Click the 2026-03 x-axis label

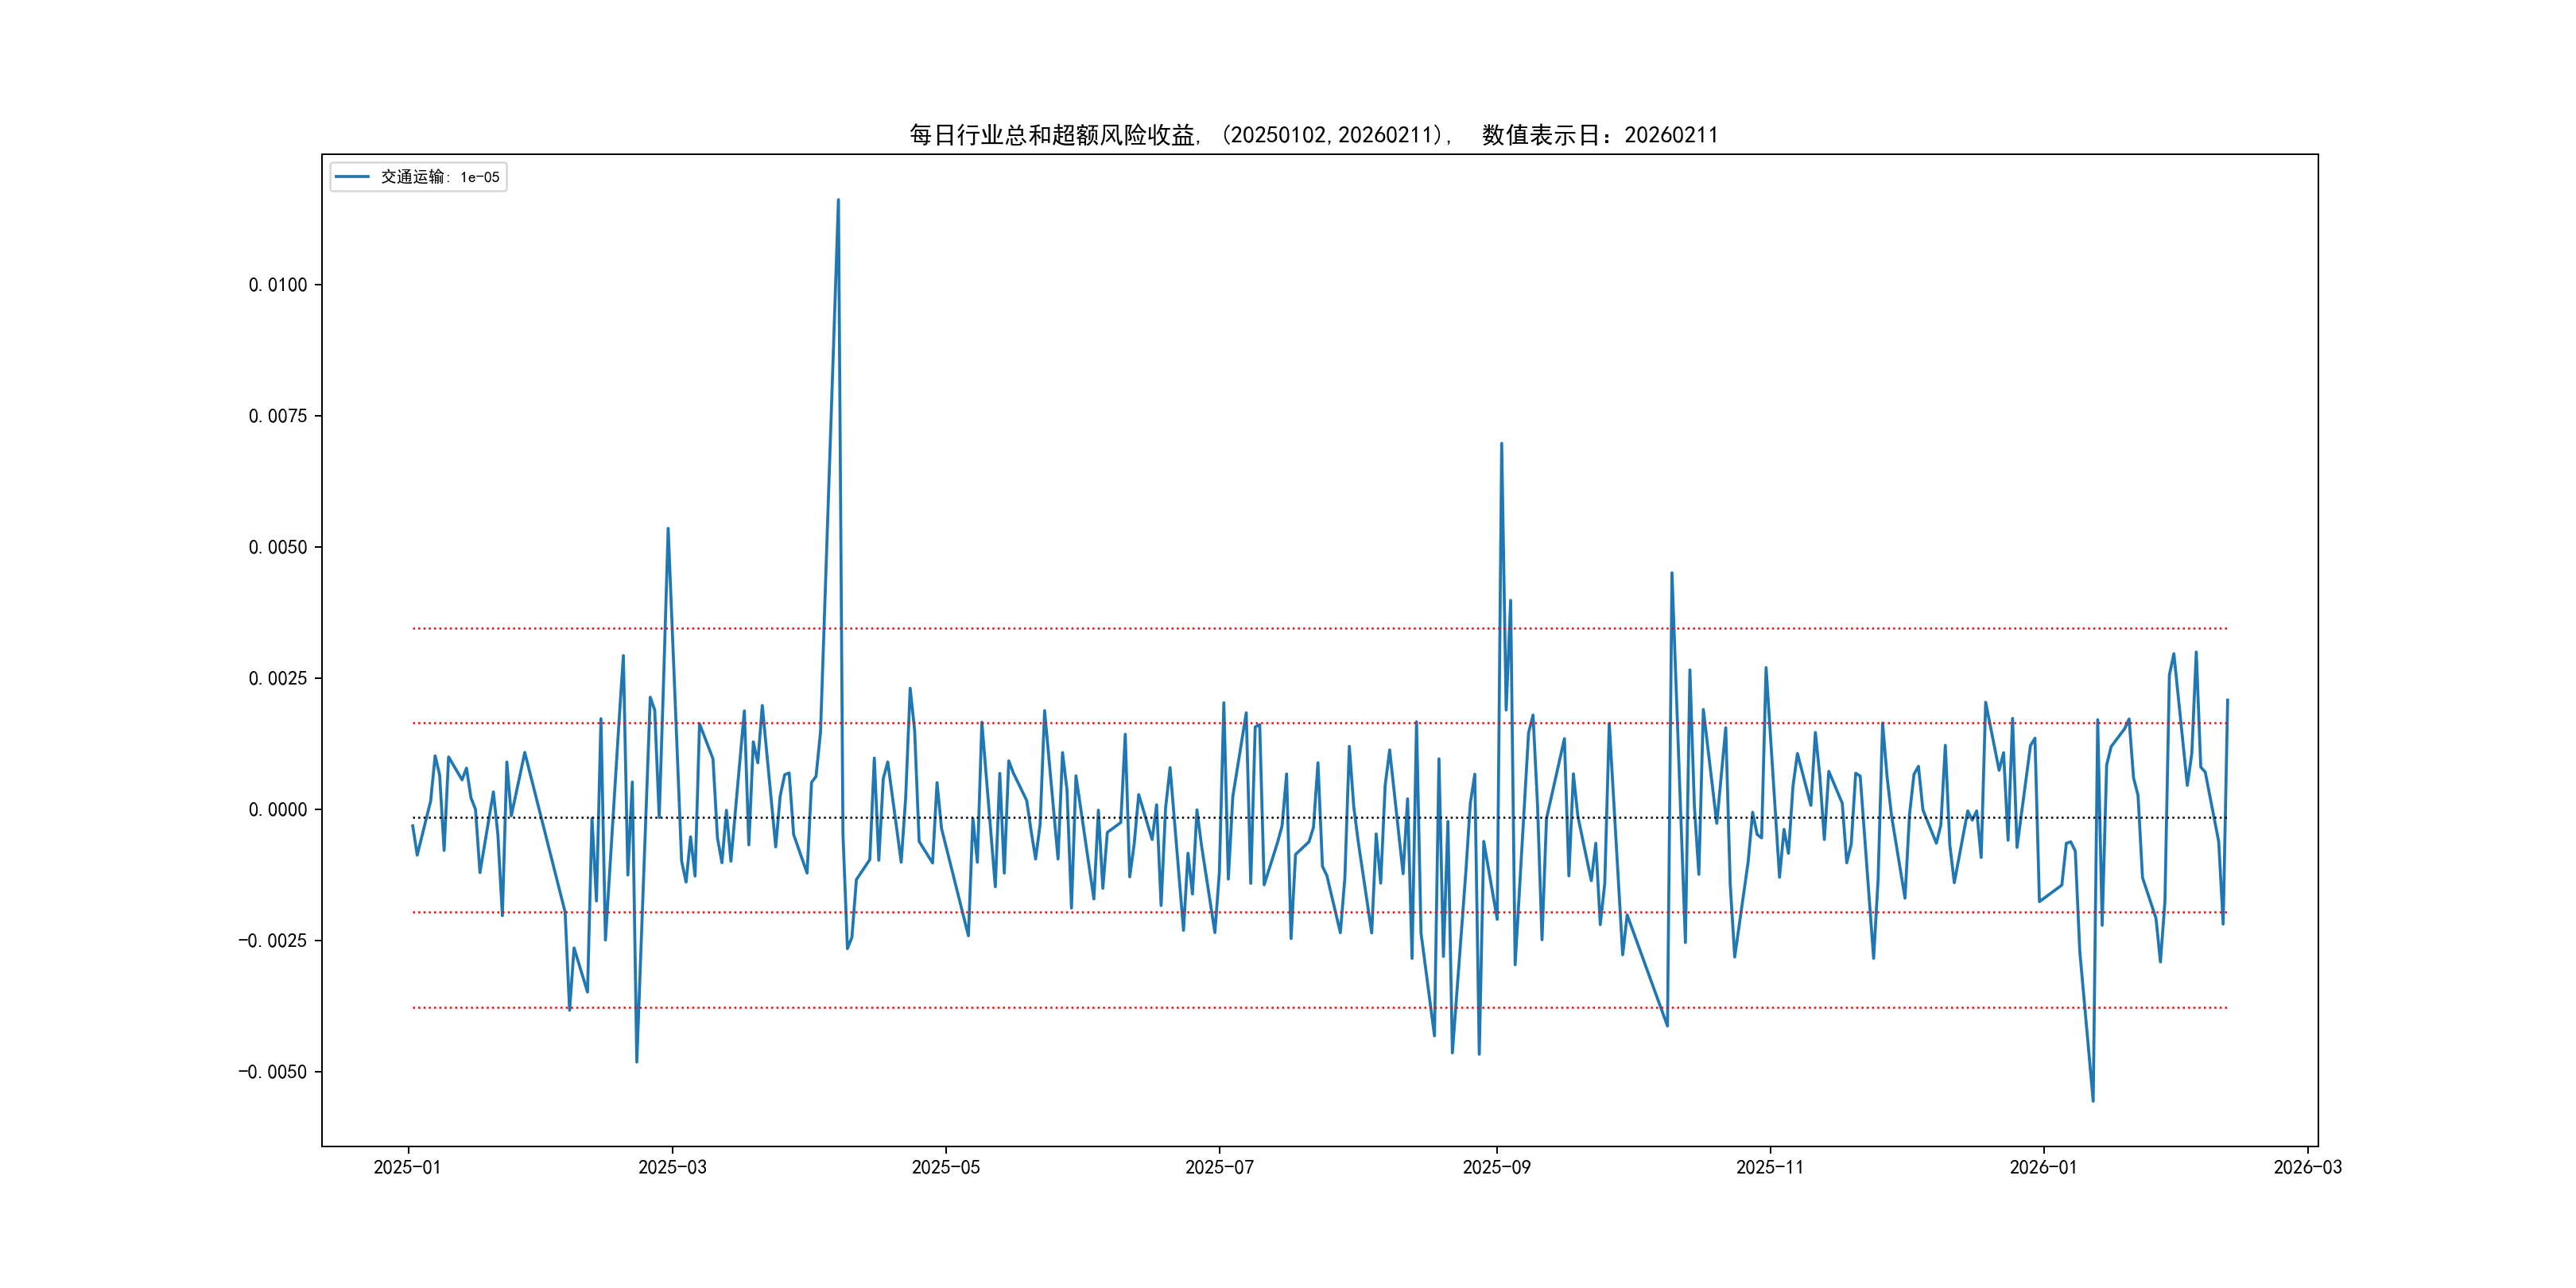click(2307, 1167)
